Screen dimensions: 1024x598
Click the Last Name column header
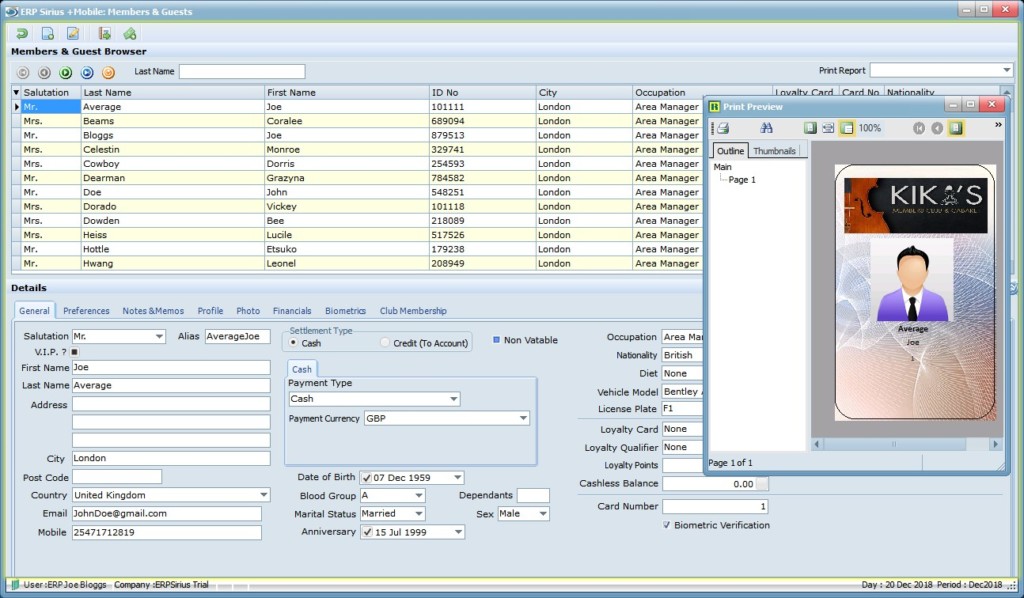(x=172, y=92)
